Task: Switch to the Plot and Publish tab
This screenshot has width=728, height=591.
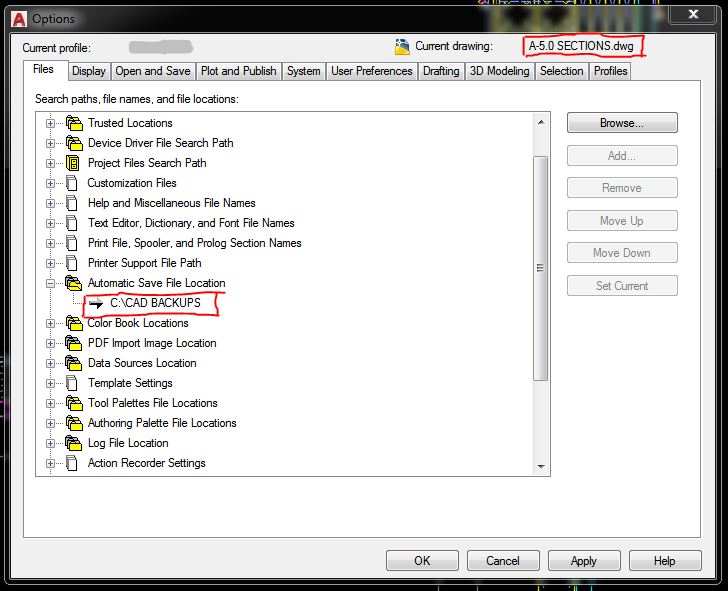Action: click(x=238, y=71)
